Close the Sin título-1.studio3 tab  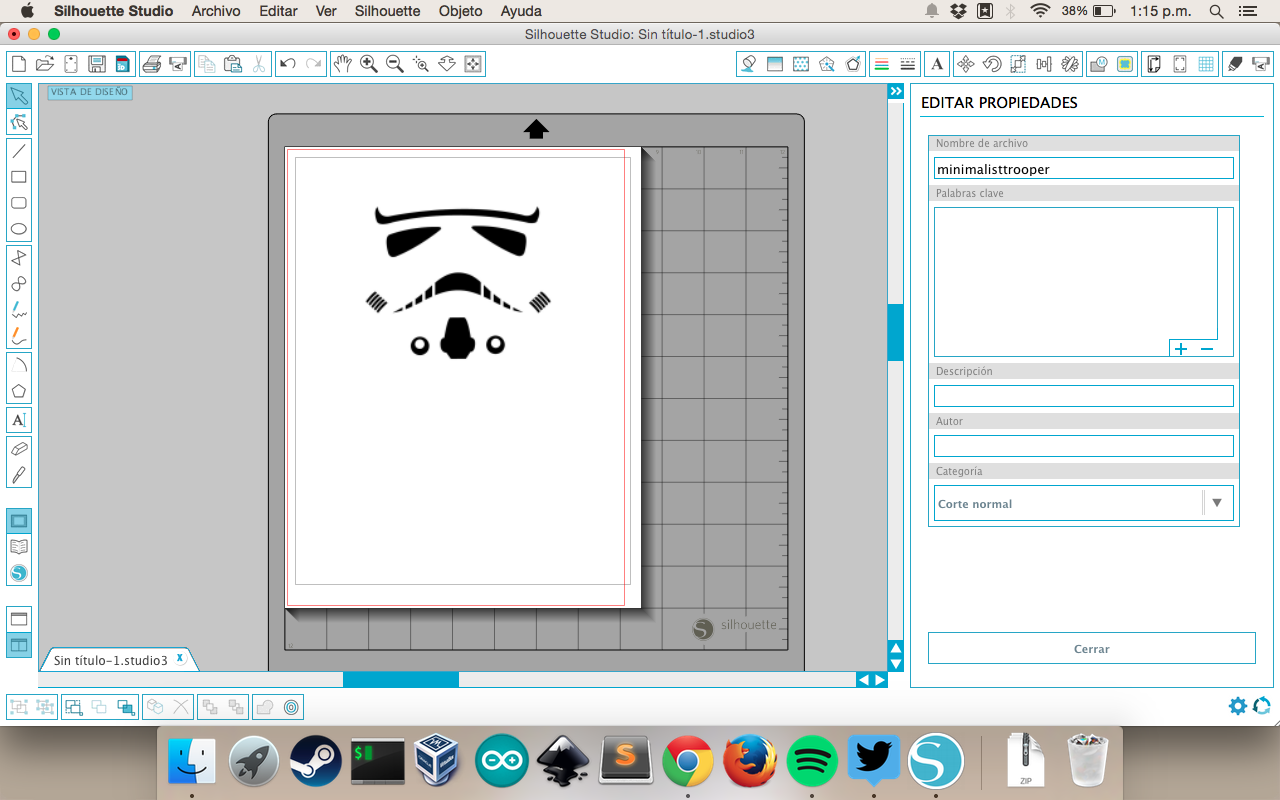(180, 658)
